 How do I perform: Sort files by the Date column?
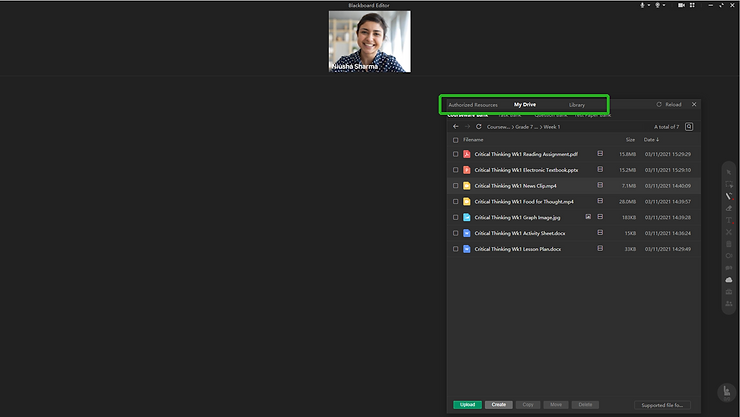click(x=651, y=140)
